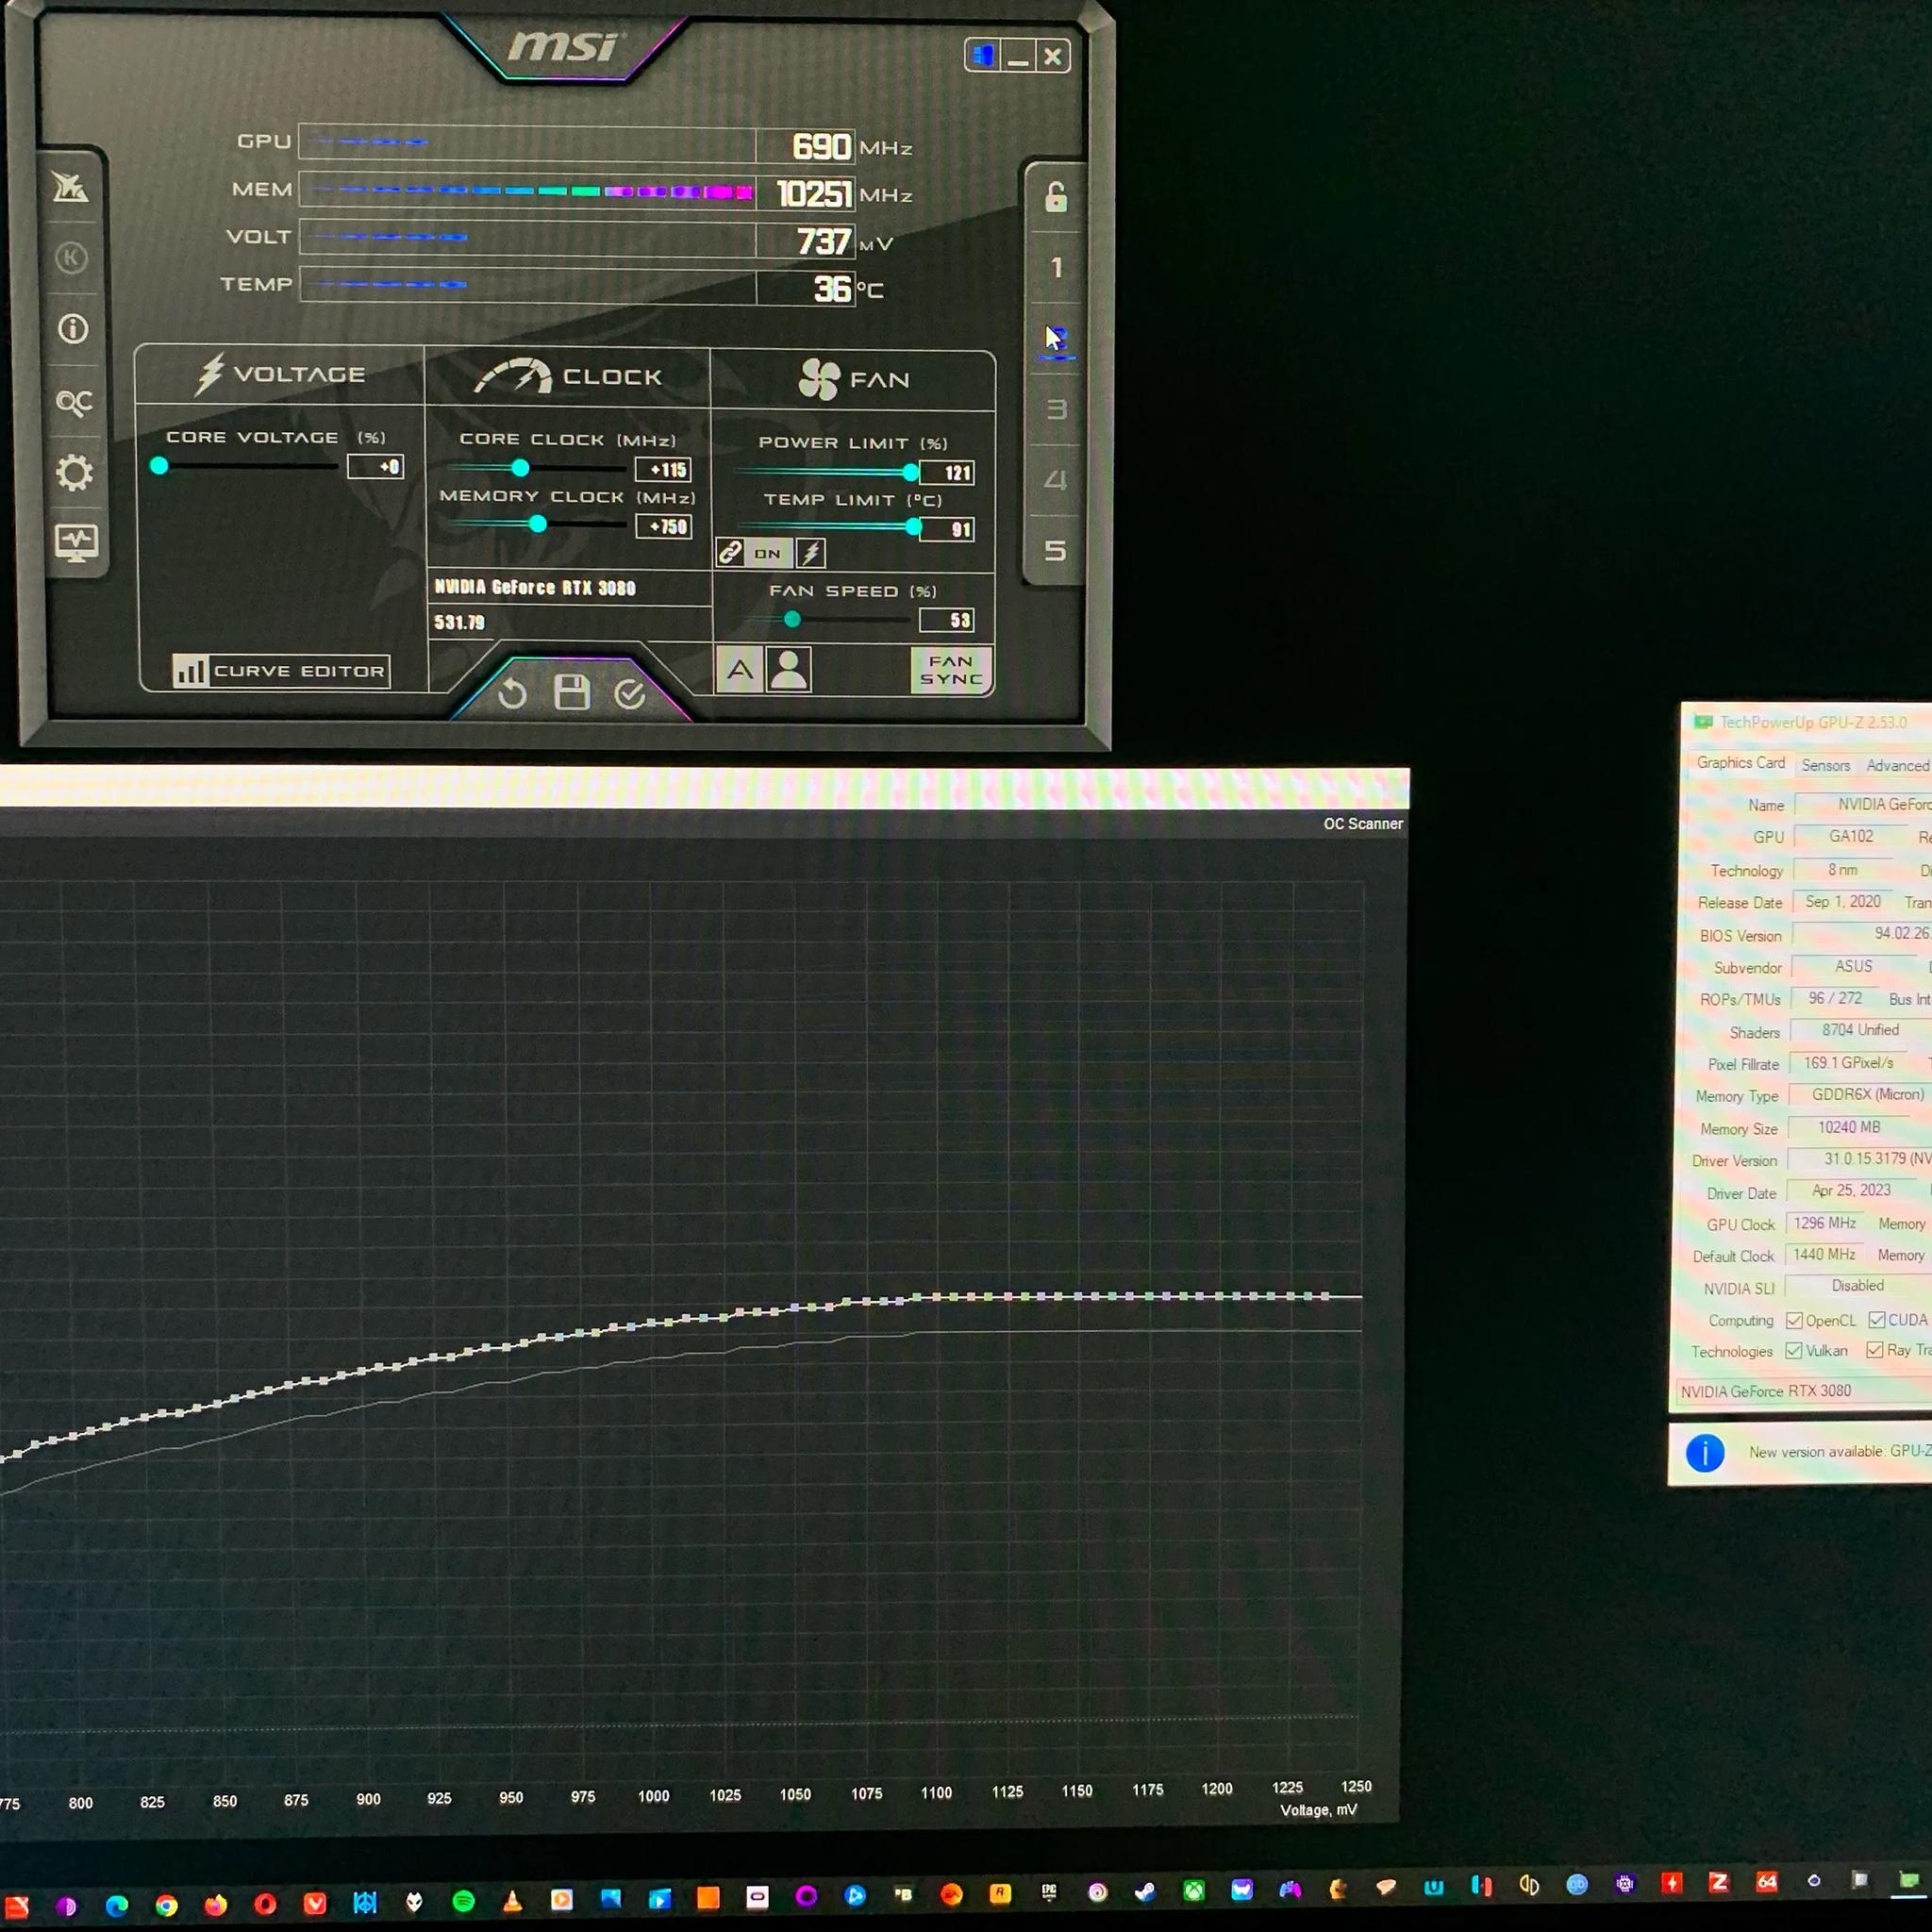This screenshot has width=1932, height=1932.
Task: Open Firefox from the taskbar
Action: (x=216, y=1904)
